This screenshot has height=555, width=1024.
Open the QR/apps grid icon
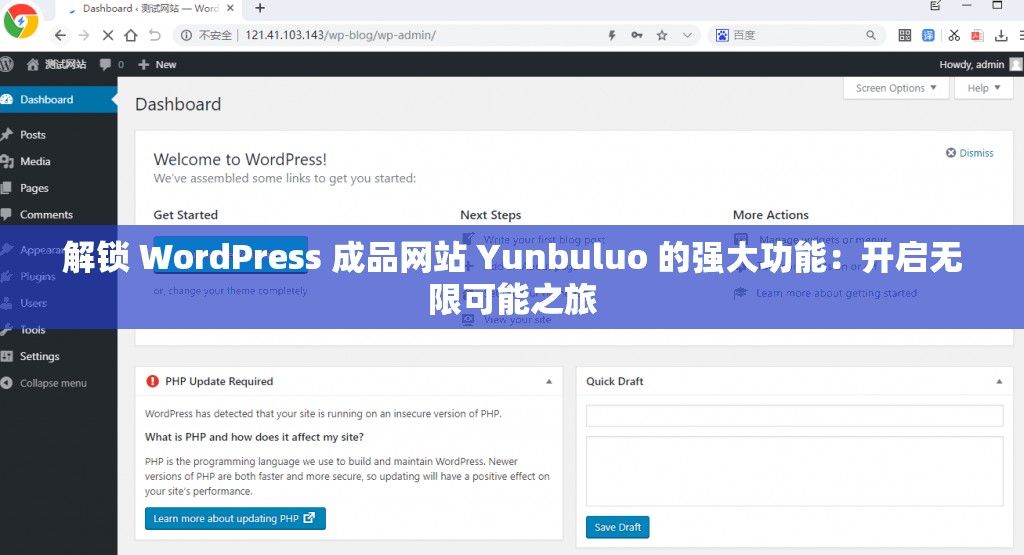click(x=904, y=35)
